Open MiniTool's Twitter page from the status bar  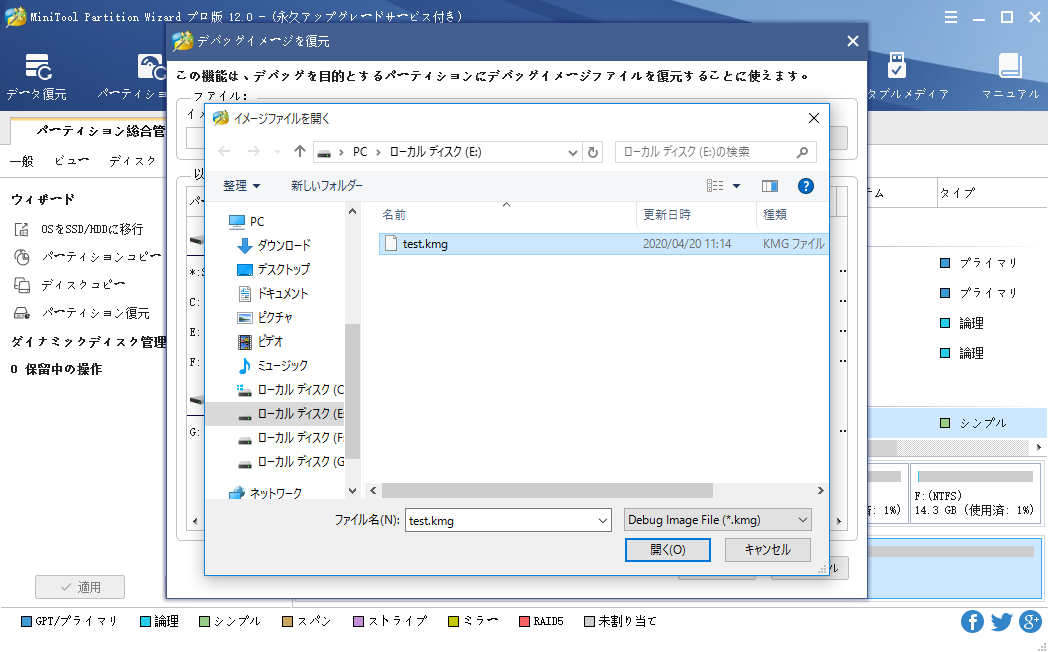tap(1001, 621)
